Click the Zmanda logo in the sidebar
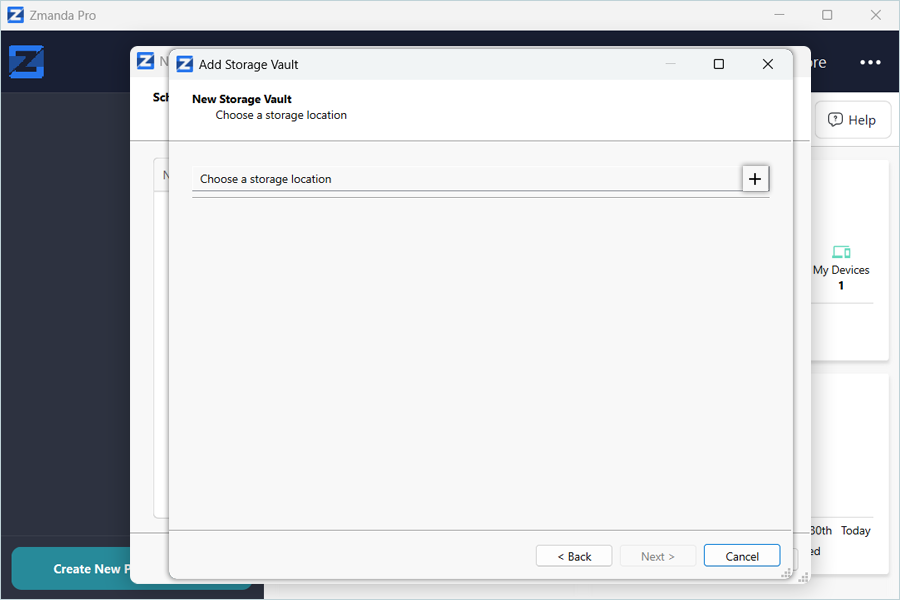 (26, 61)
